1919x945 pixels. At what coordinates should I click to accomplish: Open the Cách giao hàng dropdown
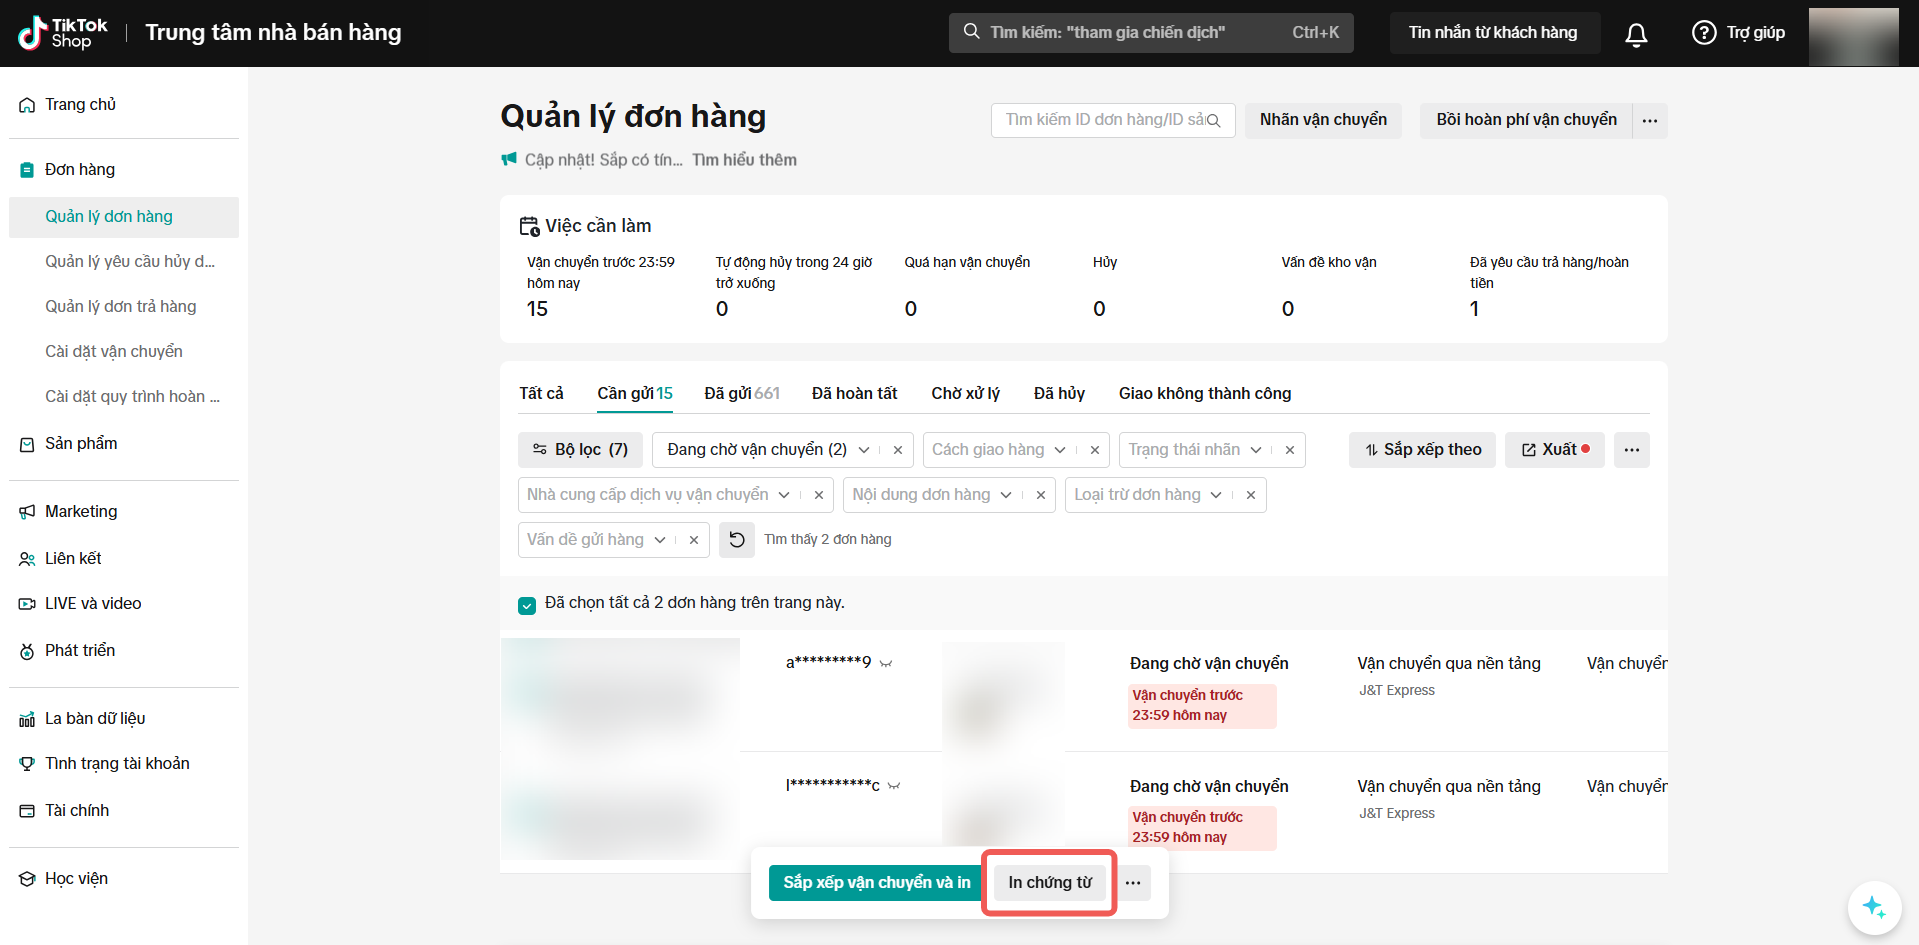coord(1060,450)
